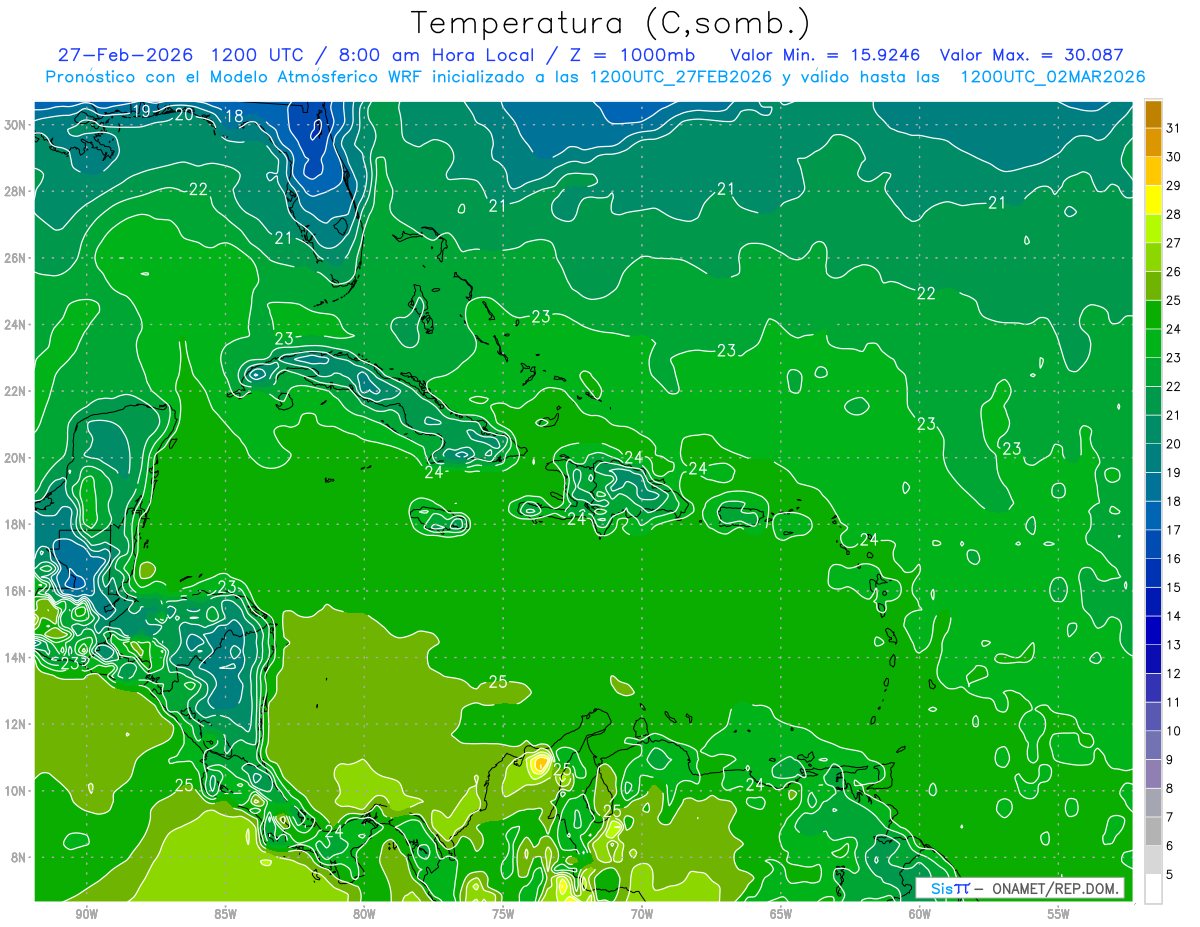Image resolution: width=1200 pixels, height=927 pixels.
Task: Click the "75W" longitude axis label
Action: (503, 915)
